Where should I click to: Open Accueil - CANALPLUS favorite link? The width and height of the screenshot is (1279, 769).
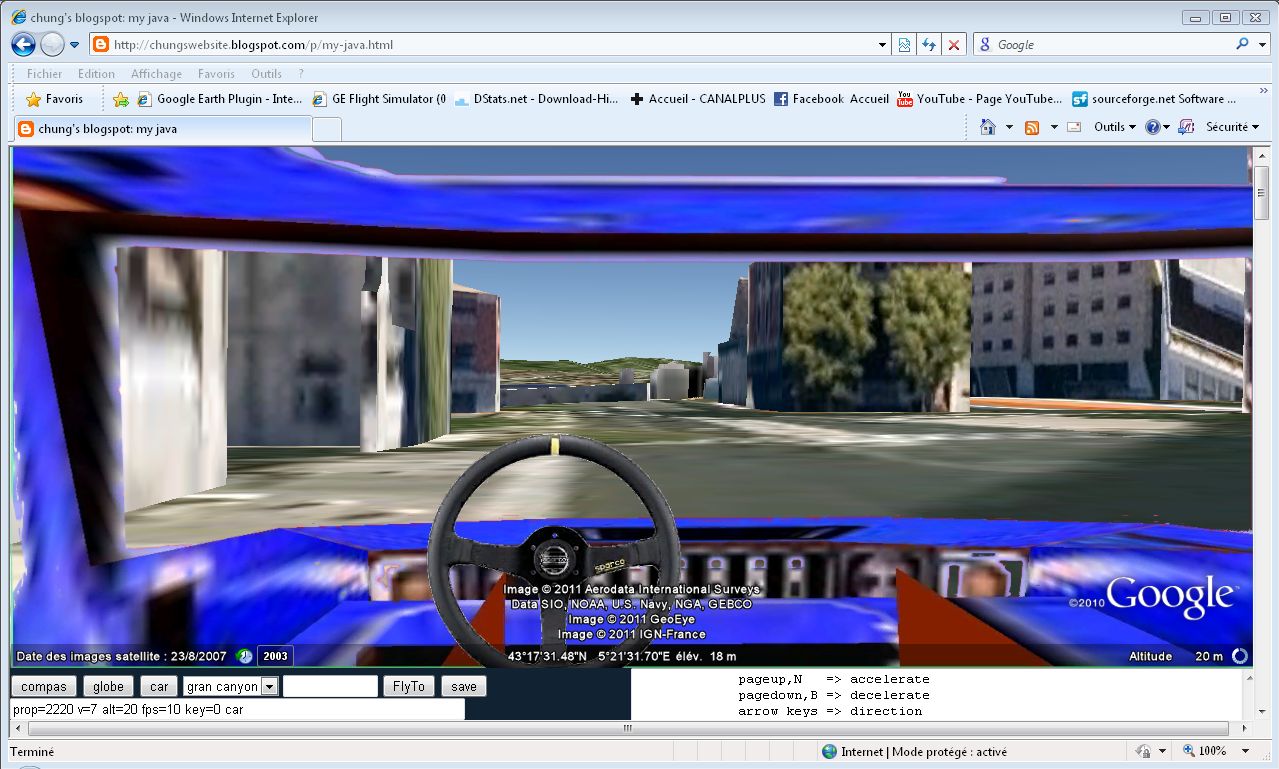point(697,99)
